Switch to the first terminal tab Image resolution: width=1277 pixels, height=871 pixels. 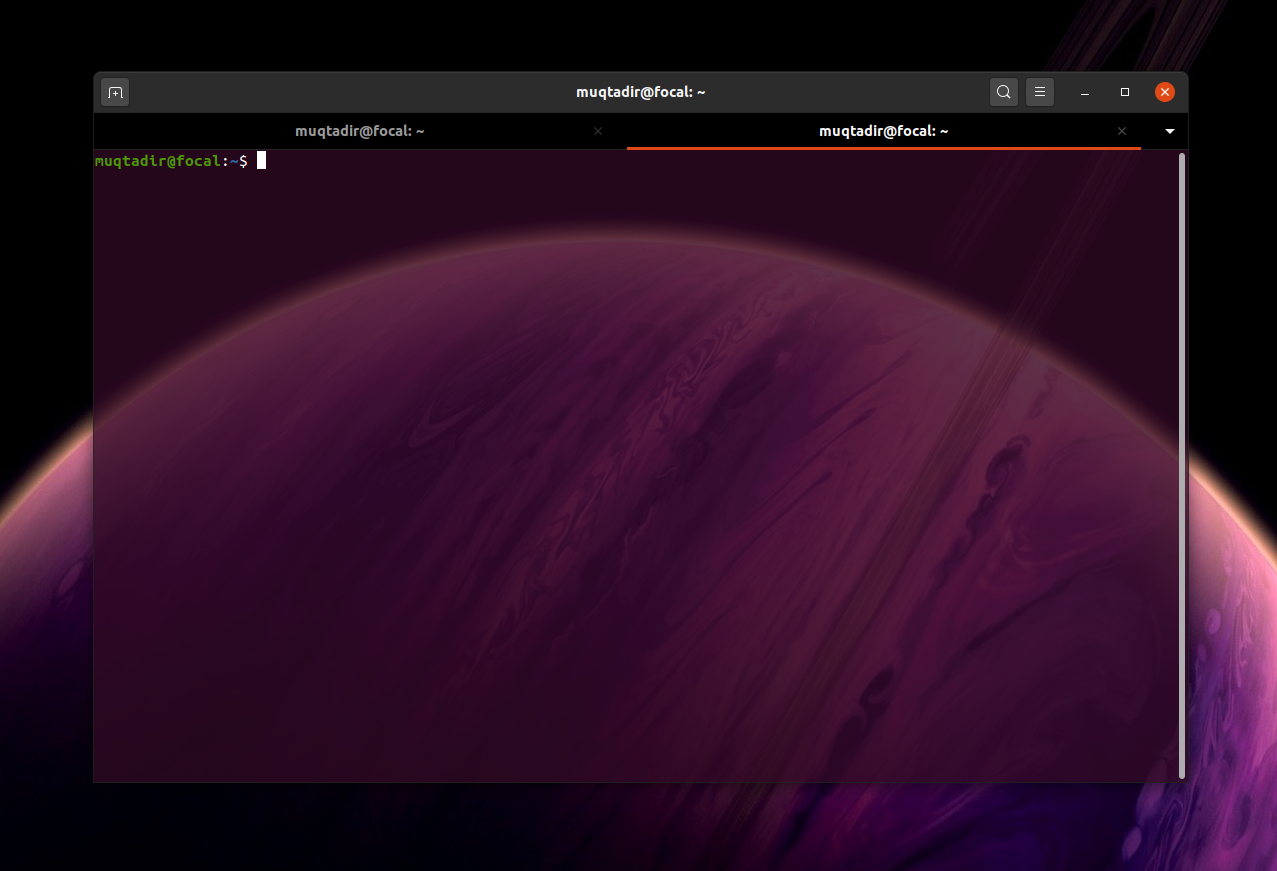tap(360, 131)
